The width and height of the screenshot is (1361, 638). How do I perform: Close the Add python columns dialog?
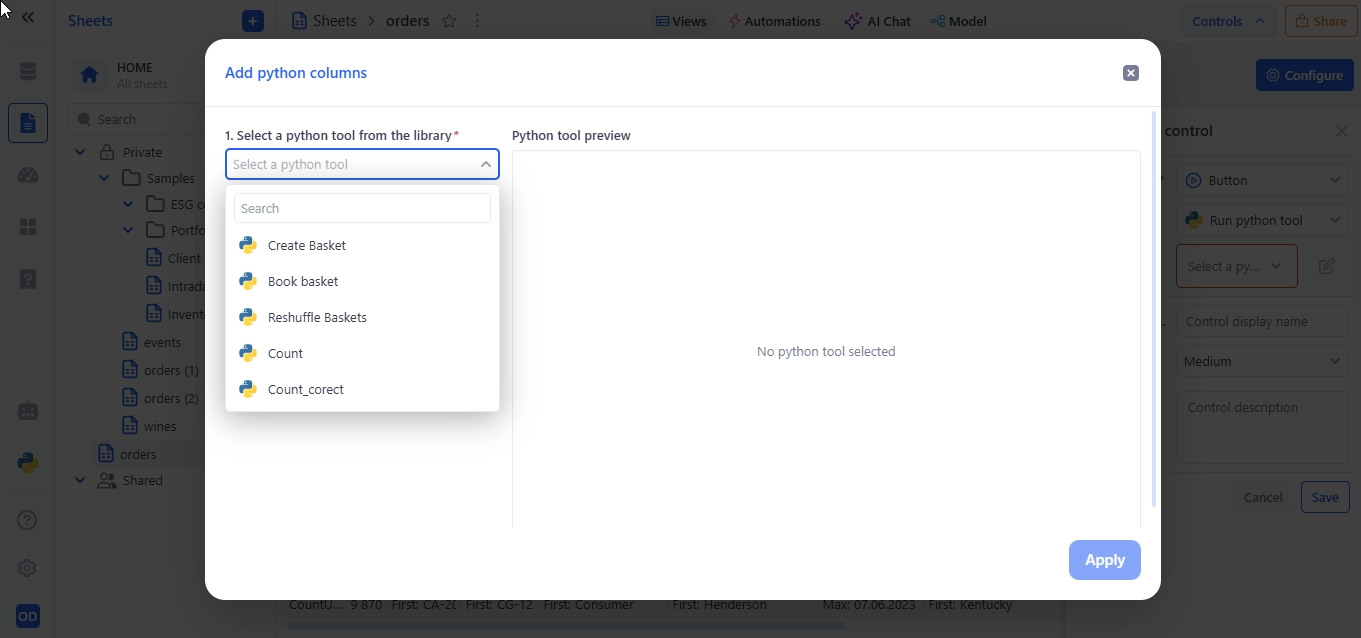[1130, 73]
